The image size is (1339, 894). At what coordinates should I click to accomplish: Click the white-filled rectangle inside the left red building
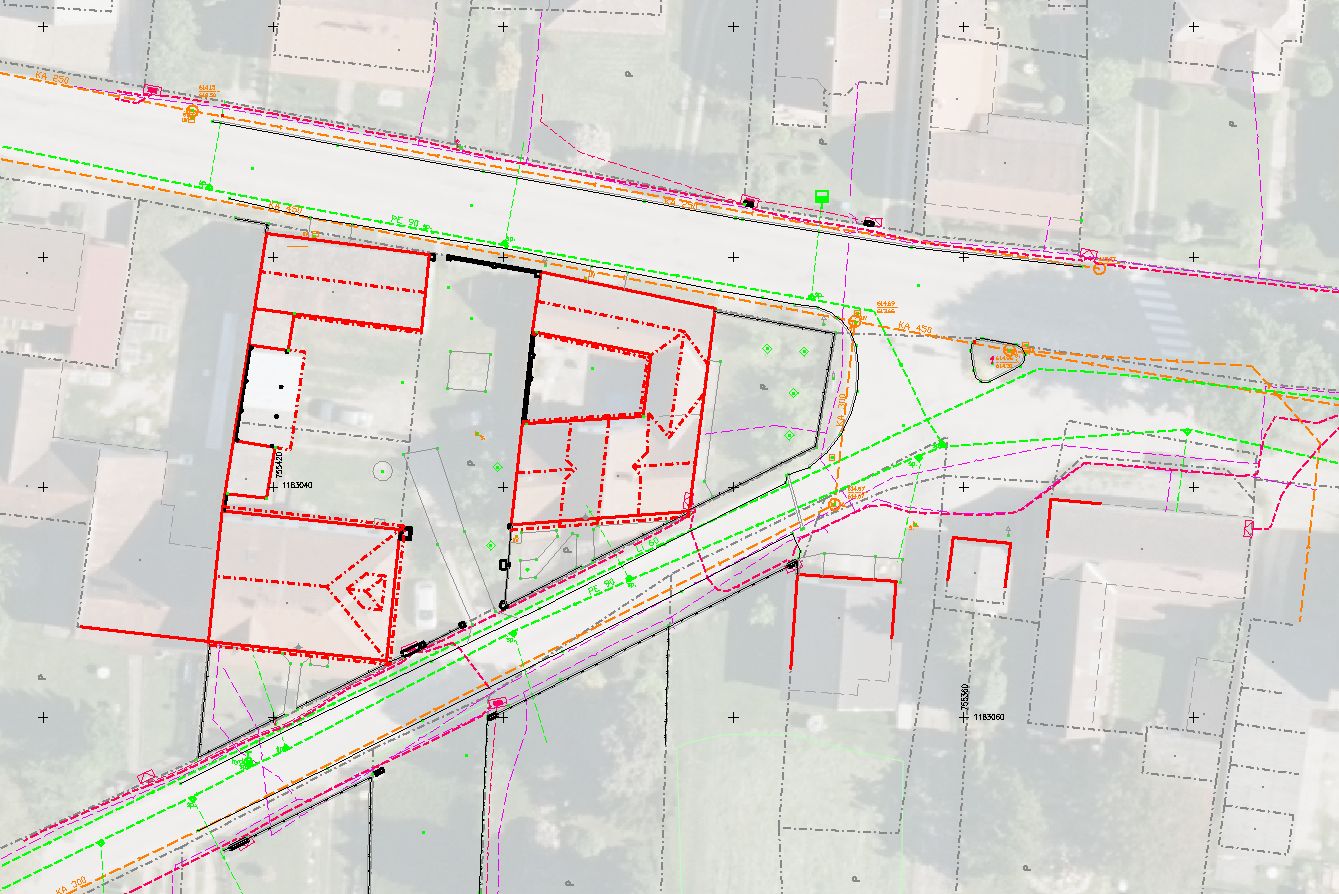[270, 383]
